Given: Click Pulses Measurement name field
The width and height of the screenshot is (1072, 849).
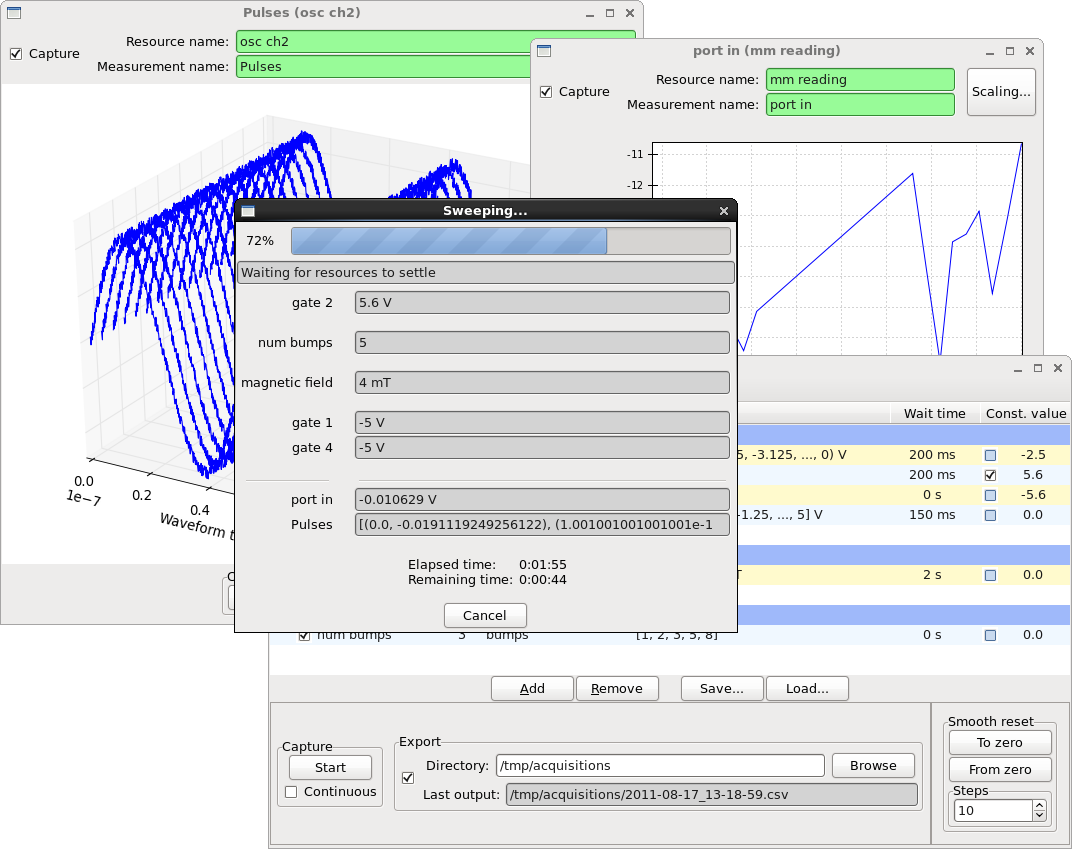Looking at the screenshot, I should point(383,66).
